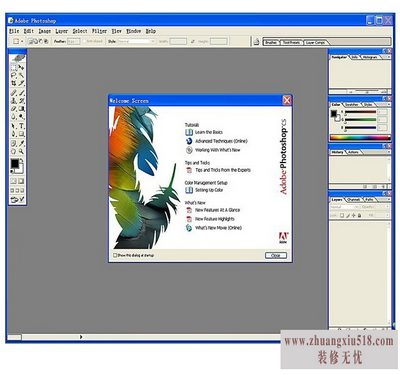Select the Type tool
400x375 pixels.
coord(21,126)
